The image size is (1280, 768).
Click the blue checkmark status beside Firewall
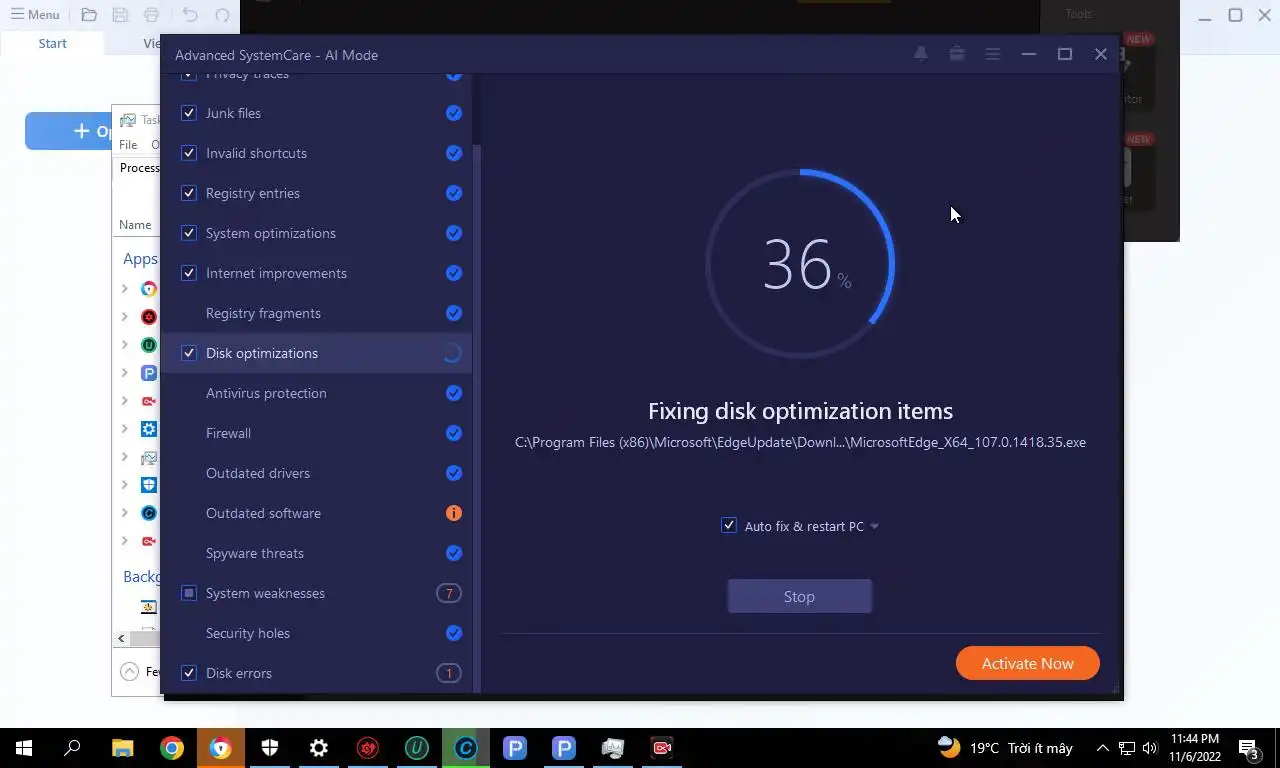tap(454, 433)
